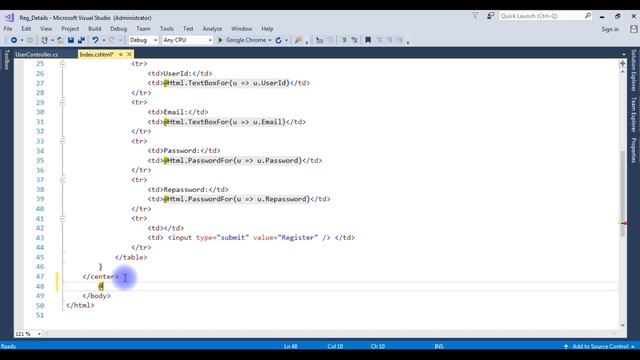Click the 'Ln 48' status bar indicator

[x=291, y=347]
